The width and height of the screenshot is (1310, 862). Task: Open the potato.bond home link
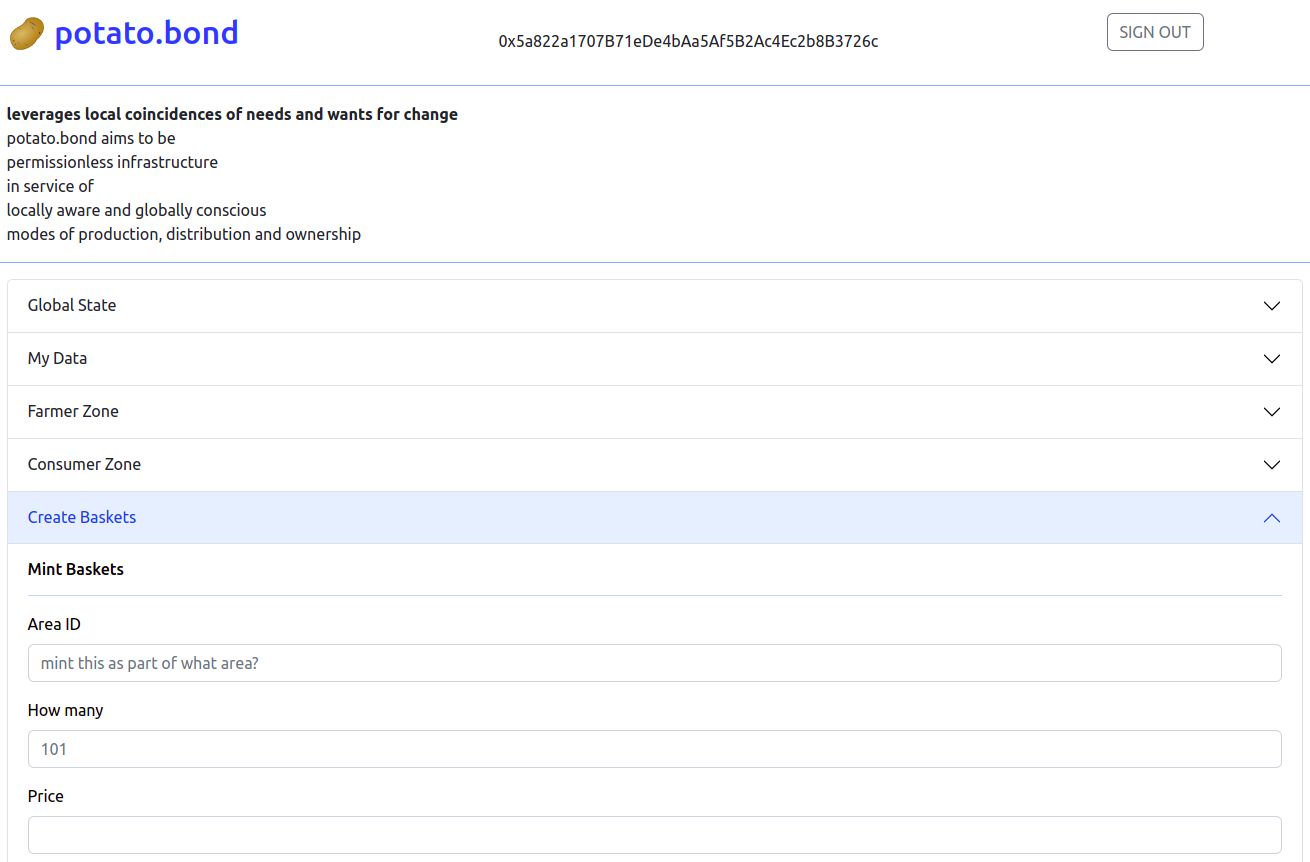click(146, 33)
